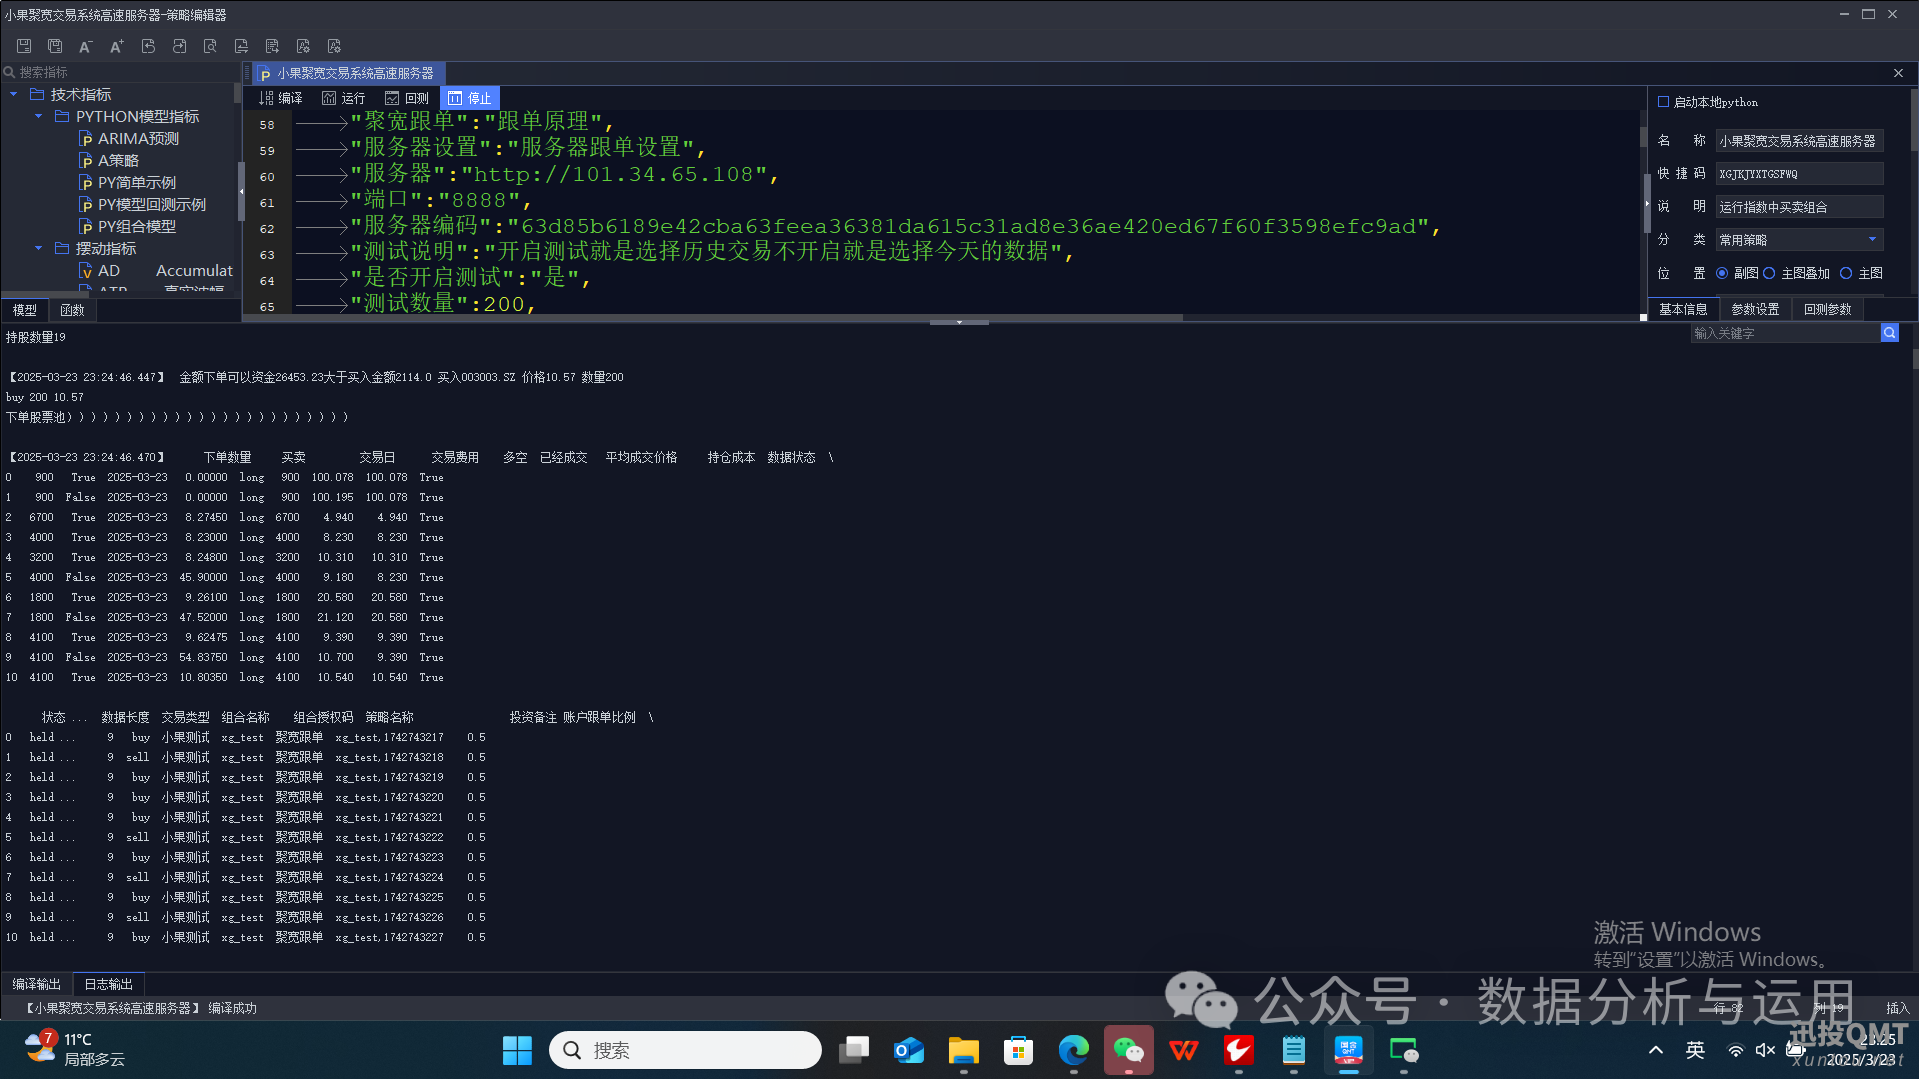Viewport: 1919px width, 1079px height.
Task: Select the 主图 position radio button
Action: point(1846,273)
